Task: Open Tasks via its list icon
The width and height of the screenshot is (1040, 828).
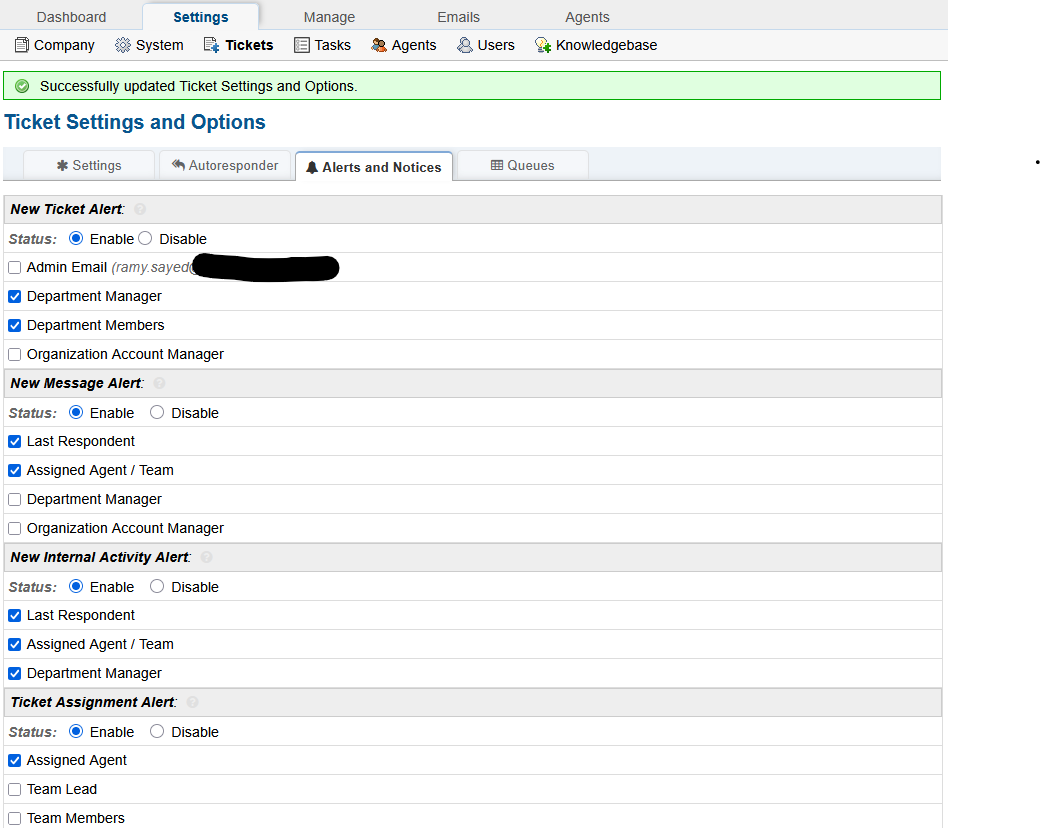Action: tap(302, 45)
